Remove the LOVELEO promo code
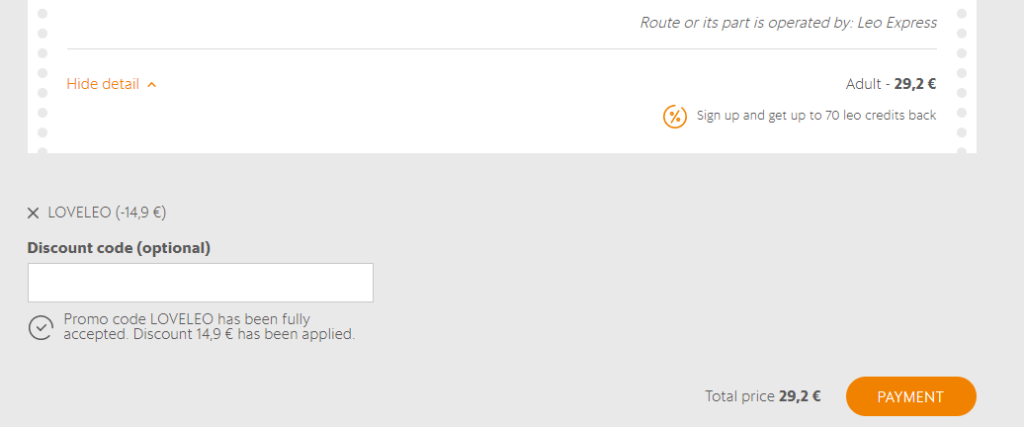 click(x=33, y=213)
